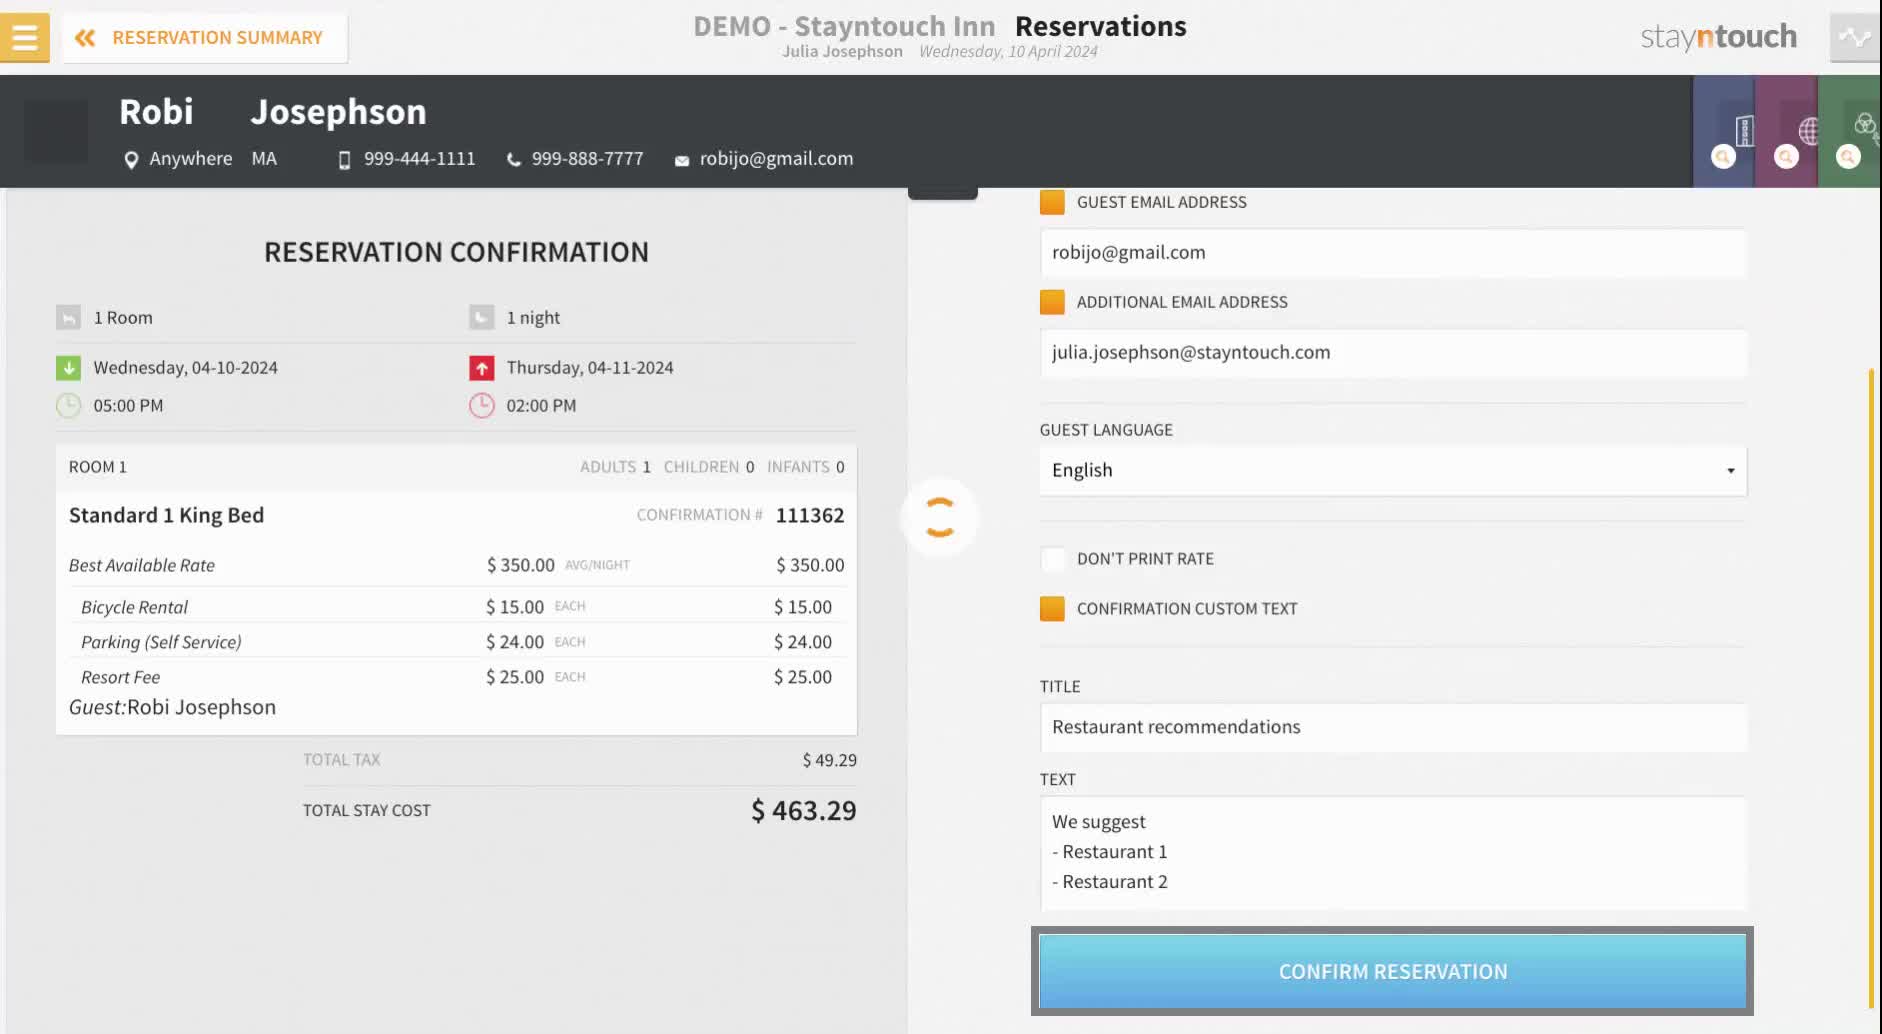Click state field MA

tap(264, 159)
